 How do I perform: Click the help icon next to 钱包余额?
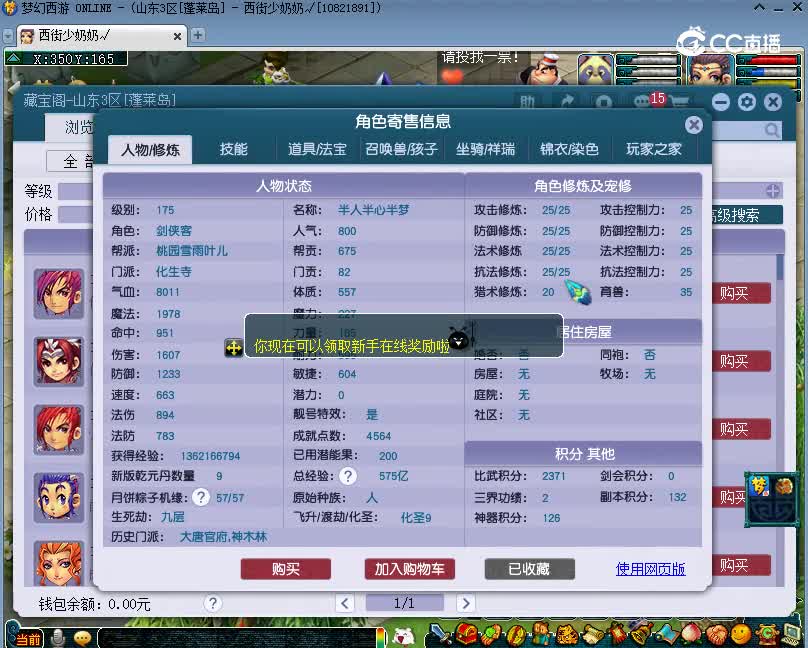(212, 603)
